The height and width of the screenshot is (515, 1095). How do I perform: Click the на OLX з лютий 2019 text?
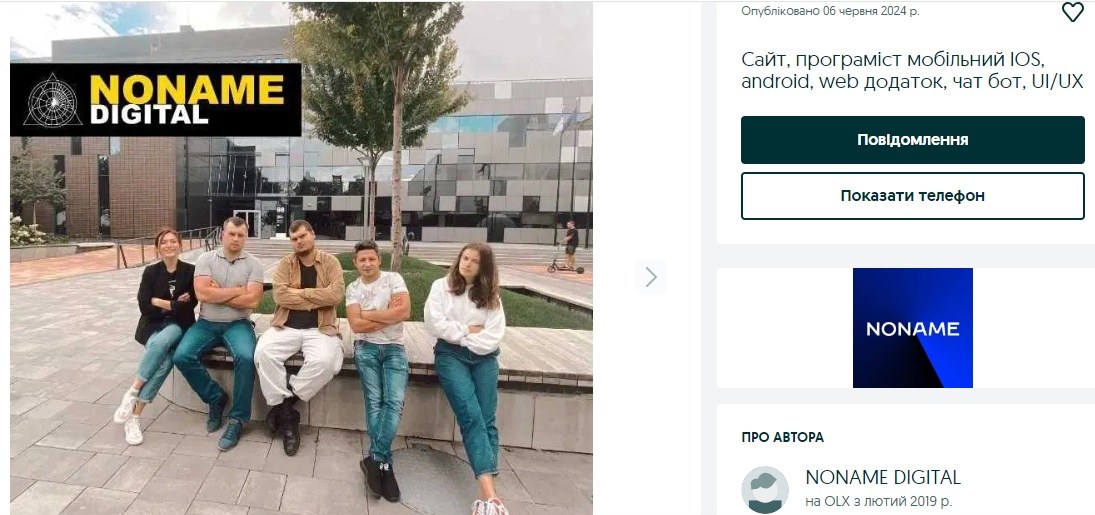coord(879,501)
